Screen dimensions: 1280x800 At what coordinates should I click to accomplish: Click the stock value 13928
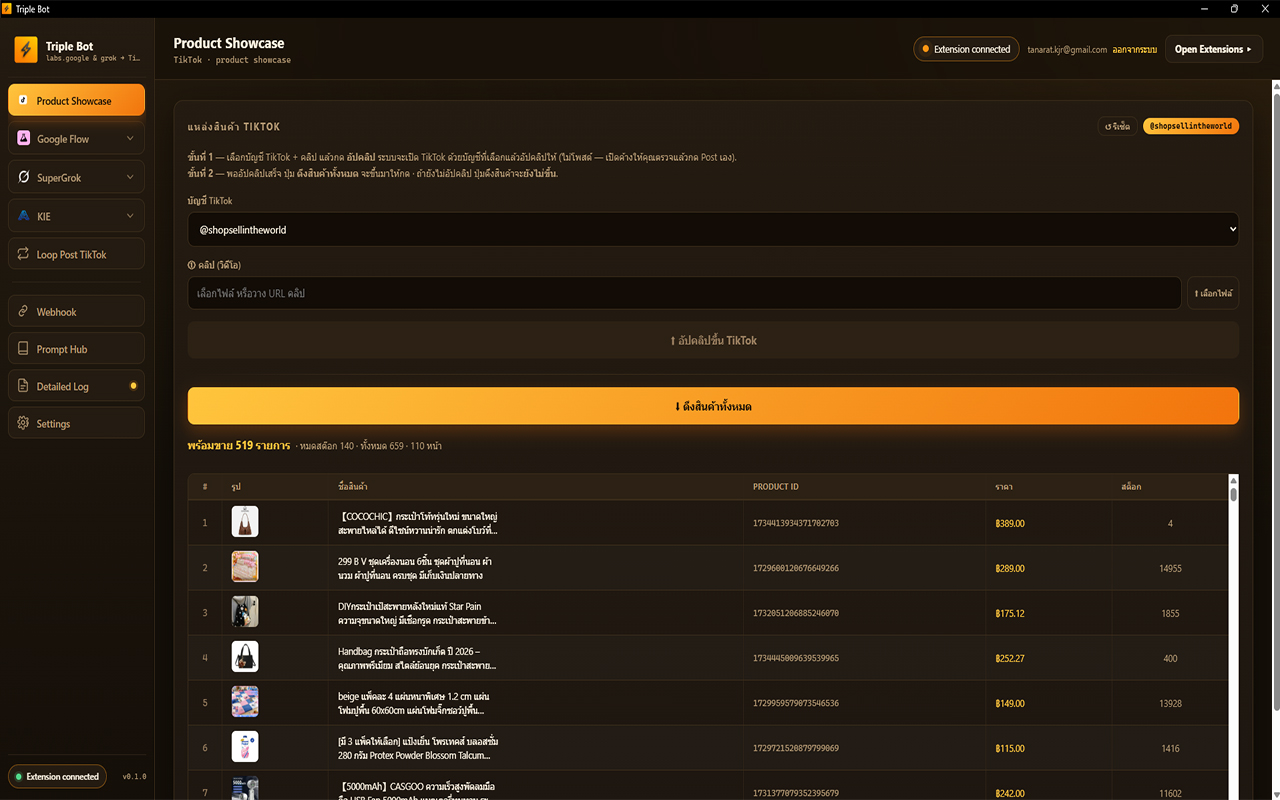click(1170, 703)
